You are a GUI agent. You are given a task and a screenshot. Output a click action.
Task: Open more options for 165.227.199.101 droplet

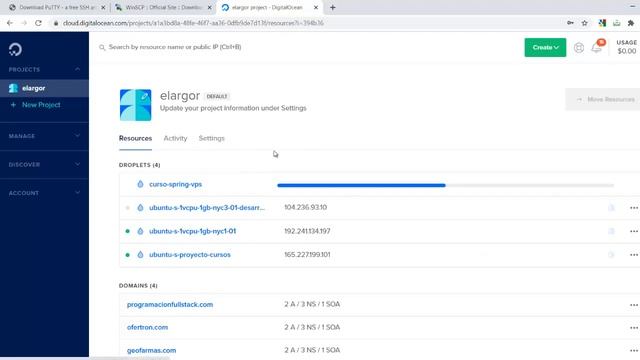pyautogui.click(x=633, y=255)
